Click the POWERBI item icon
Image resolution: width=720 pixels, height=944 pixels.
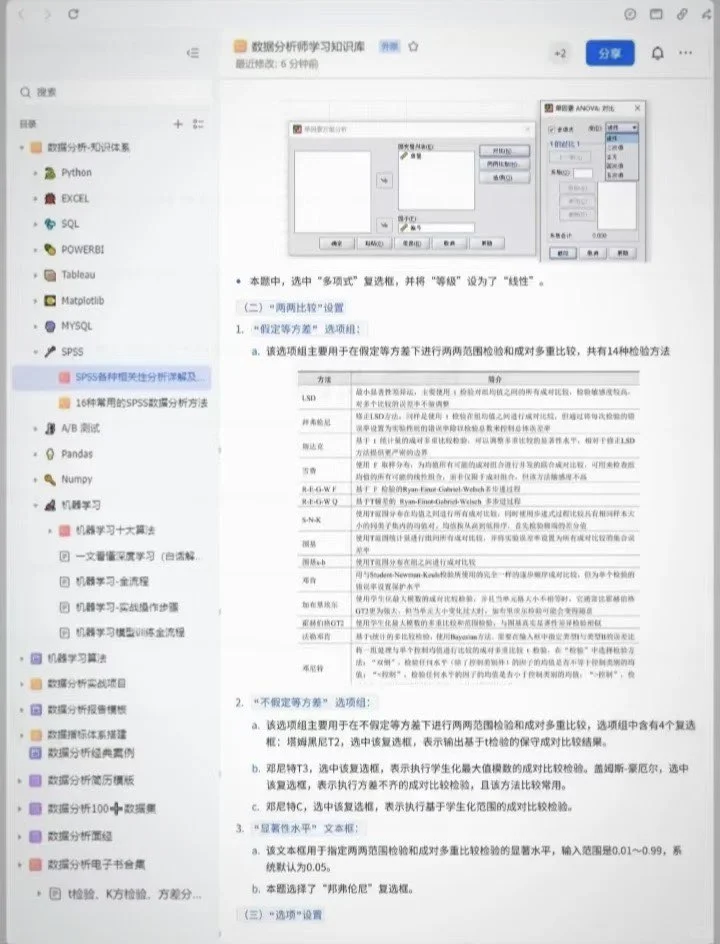coord(50,249)
